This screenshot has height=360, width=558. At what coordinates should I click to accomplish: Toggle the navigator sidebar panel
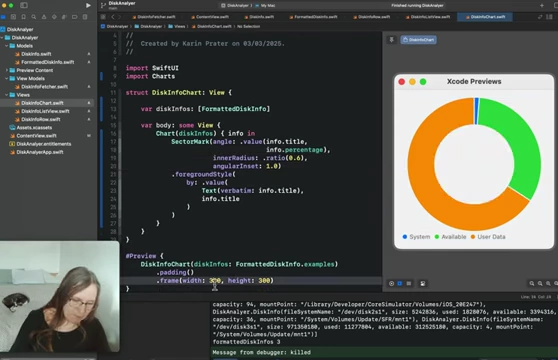(x=24, y=5)
